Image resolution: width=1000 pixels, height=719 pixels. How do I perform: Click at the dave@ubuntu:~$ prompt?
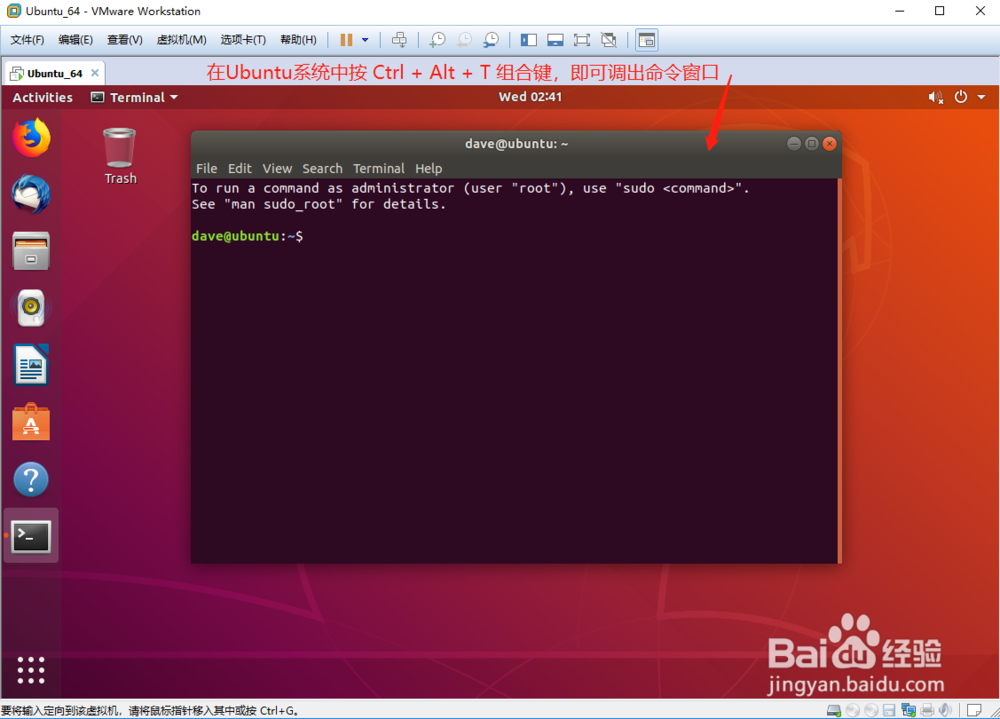click(247, 236)
